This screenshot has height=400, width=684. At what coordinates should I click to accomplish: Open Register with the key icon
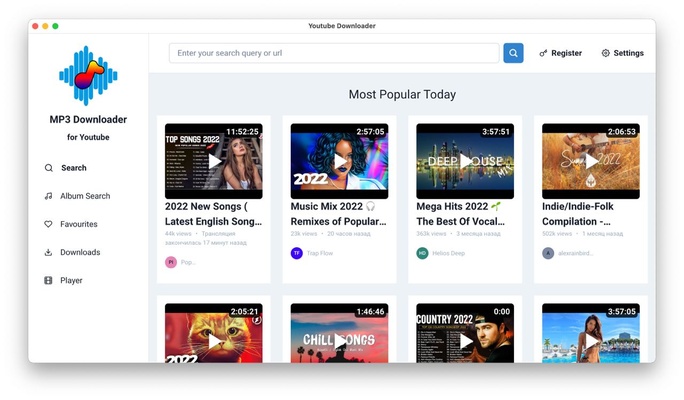[561, 53]
